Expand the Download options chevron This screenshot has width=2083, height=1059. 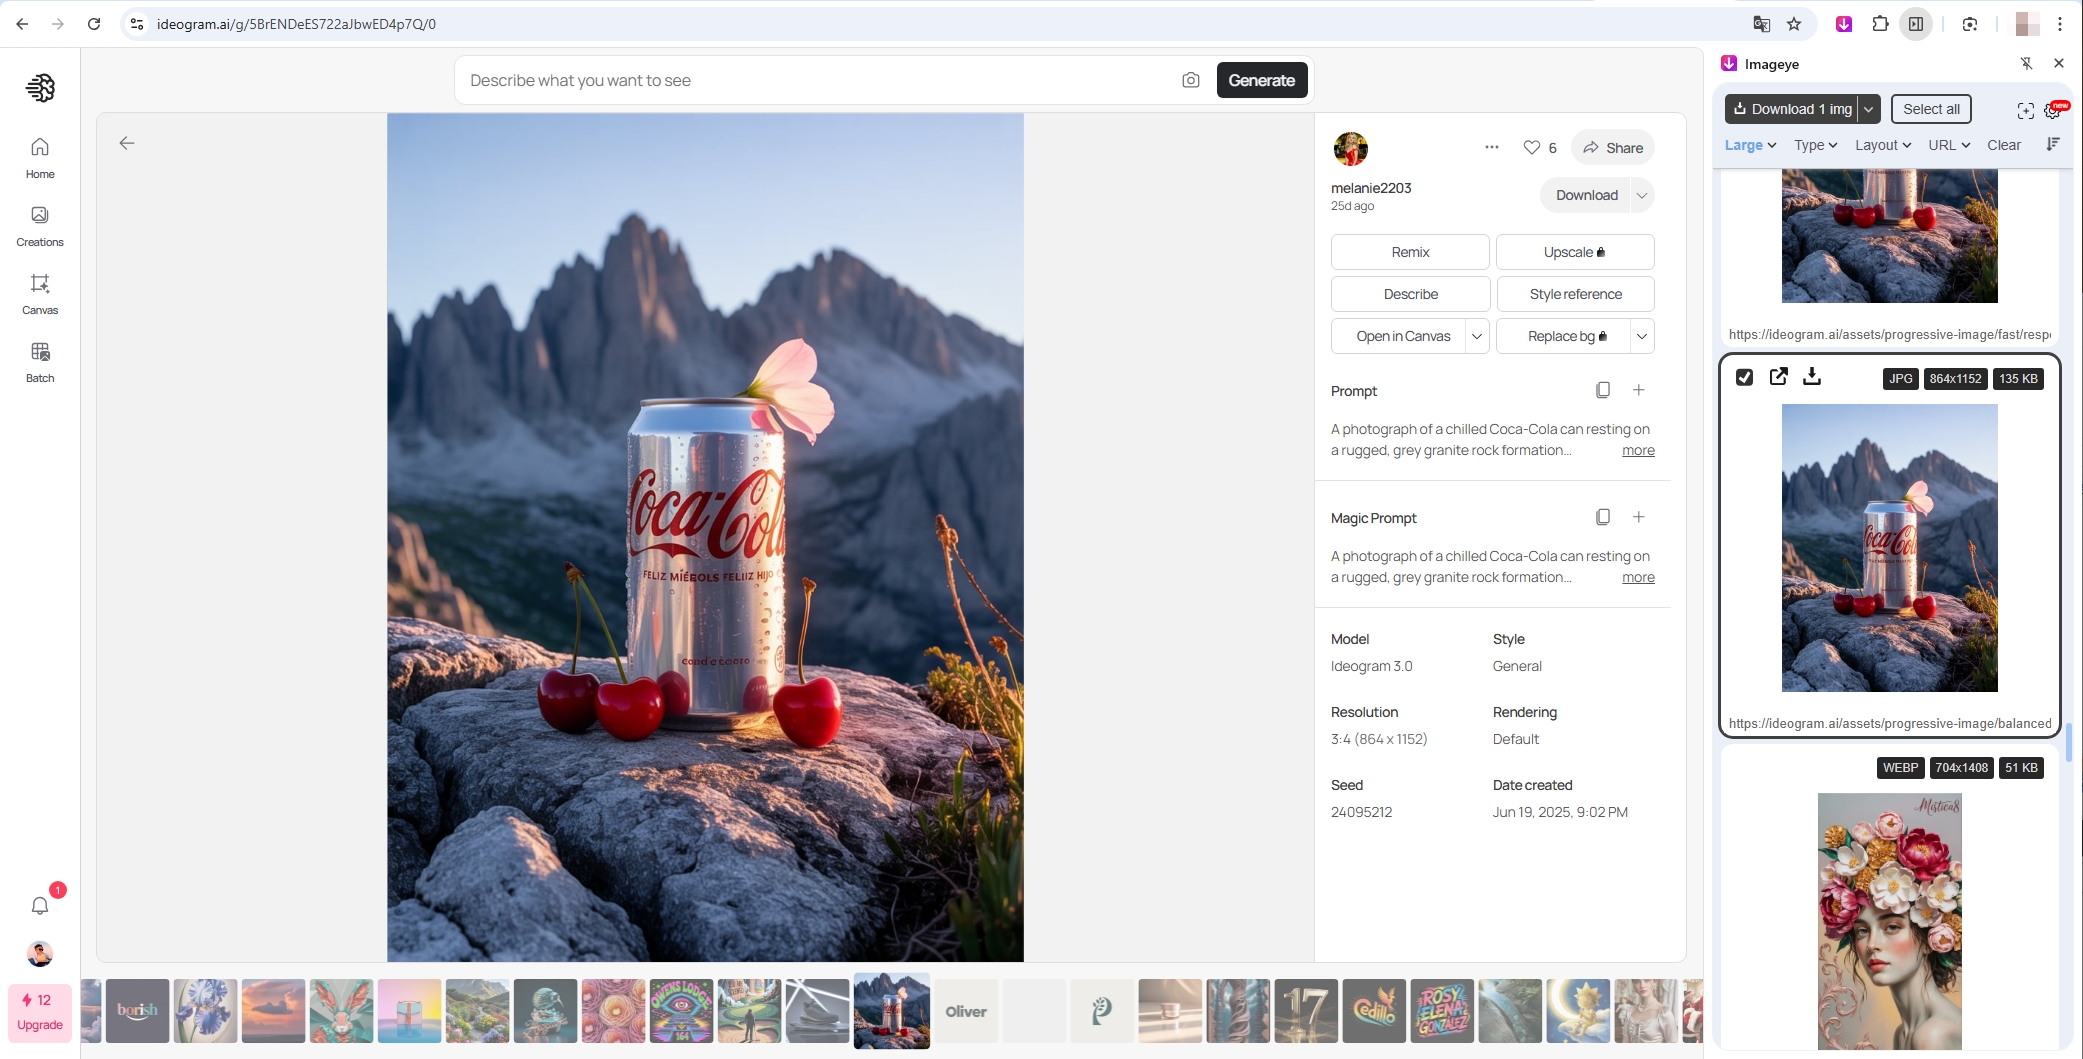1642,195
